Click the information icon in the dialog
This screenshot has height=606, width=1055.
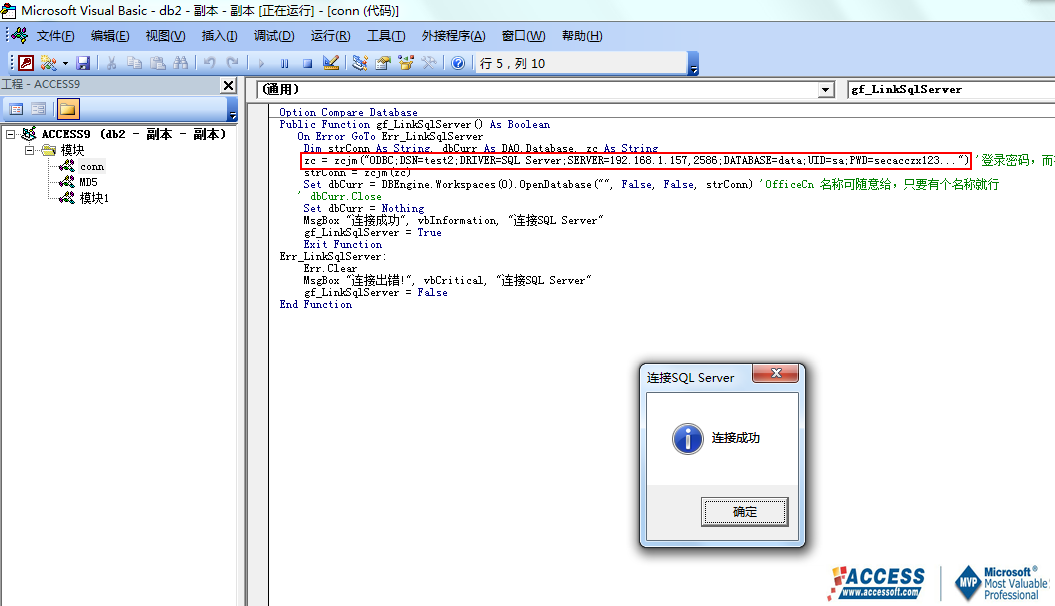[688, 439]
